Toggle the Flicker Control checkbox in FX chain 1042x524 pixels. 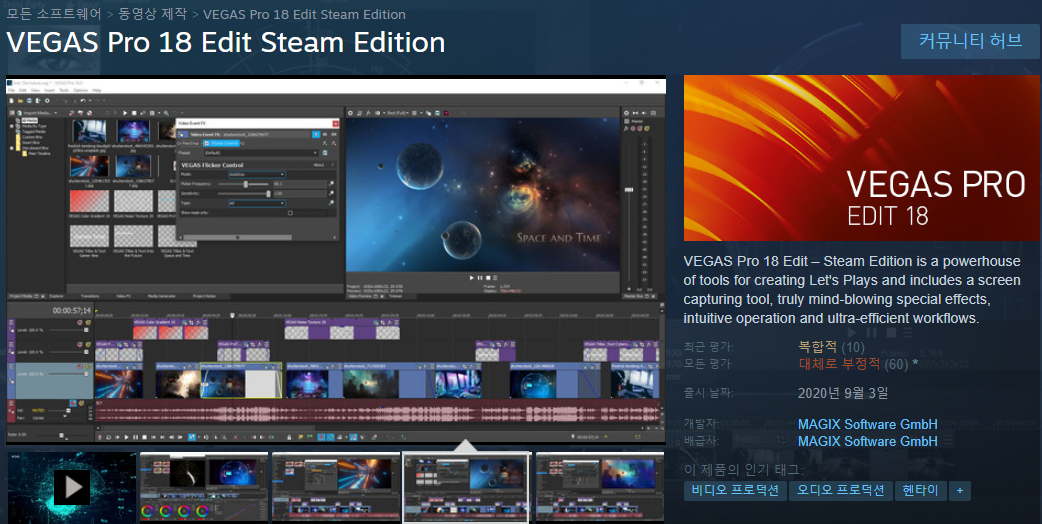coord(207,143)
